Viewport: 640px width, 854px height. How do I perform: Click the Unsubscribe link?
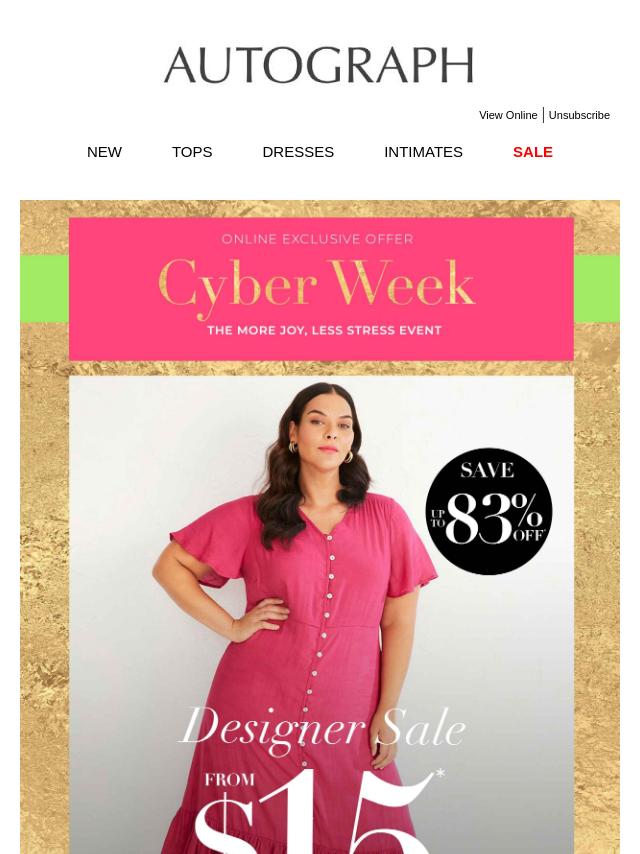(x=579, y=115)
